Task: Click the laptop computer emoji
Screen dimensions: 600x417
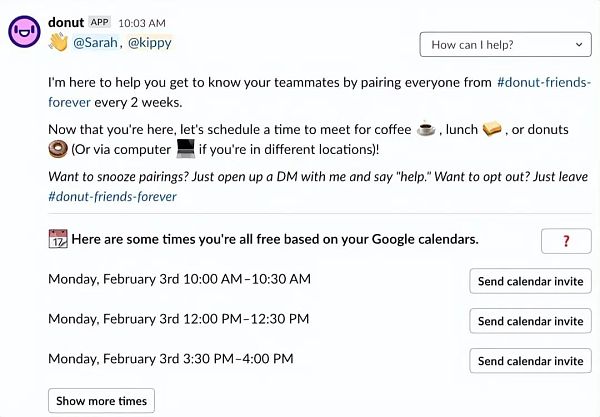Action: pyautogui.click(x=186, y=148)
